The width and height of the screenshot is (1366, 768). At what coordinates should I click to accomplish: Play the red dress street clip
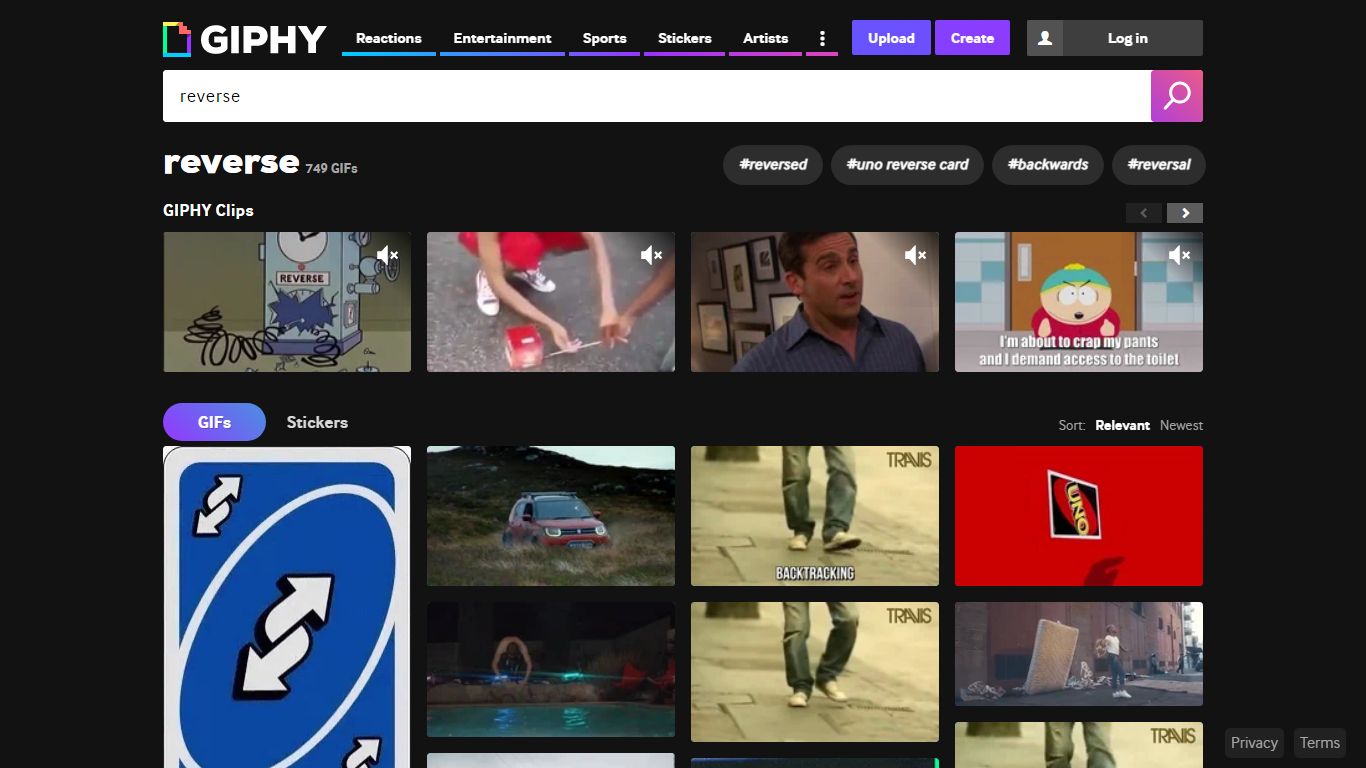[x=551, y=302]
